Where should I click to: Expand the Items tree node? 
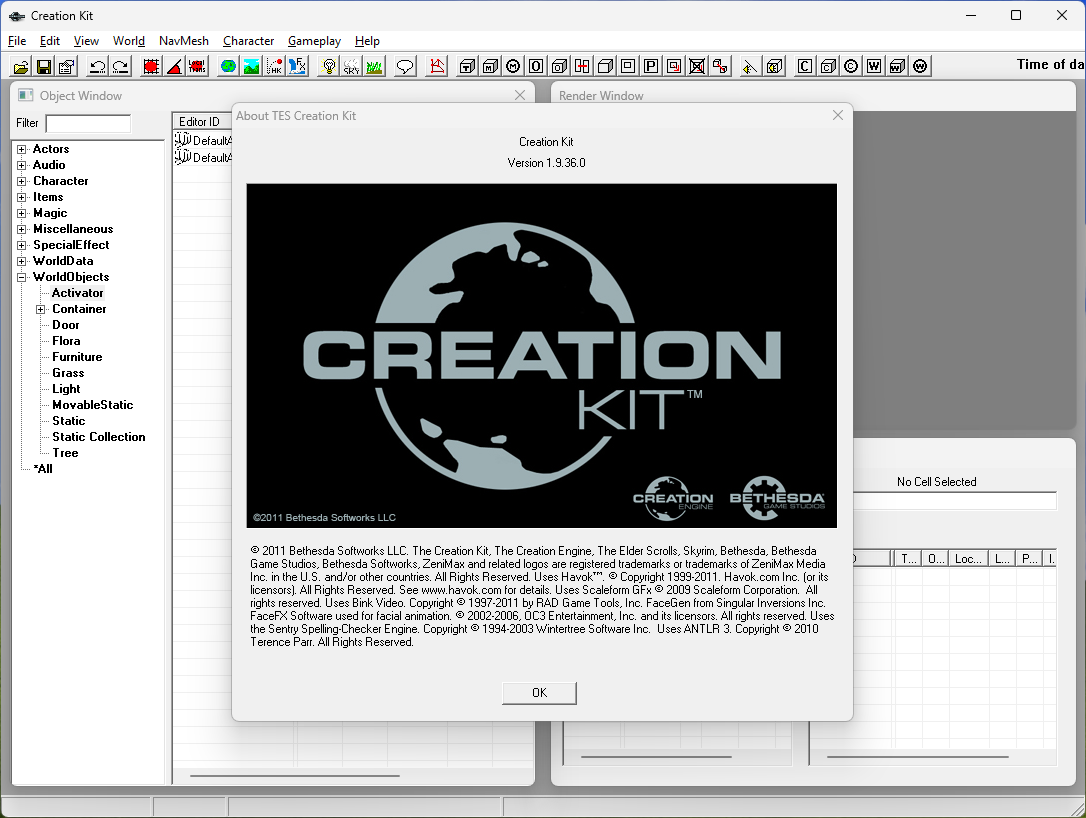tap(21, 197)
